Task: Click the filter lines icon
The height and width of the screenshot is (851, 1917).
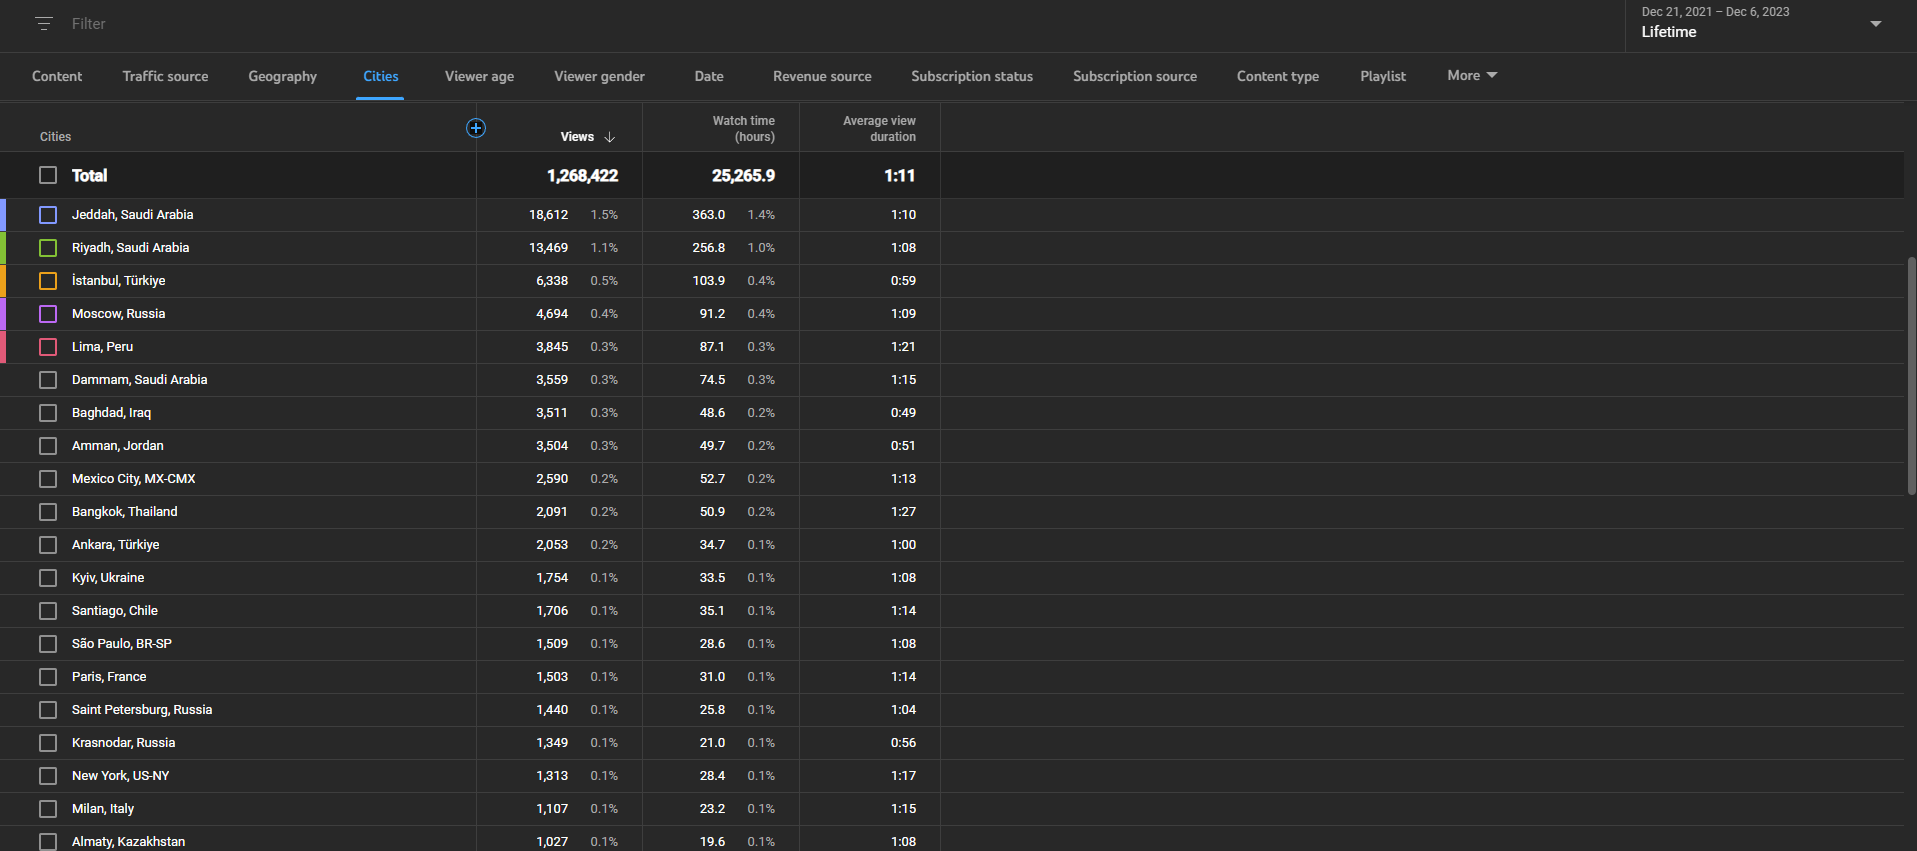Action: click(44, 23)
